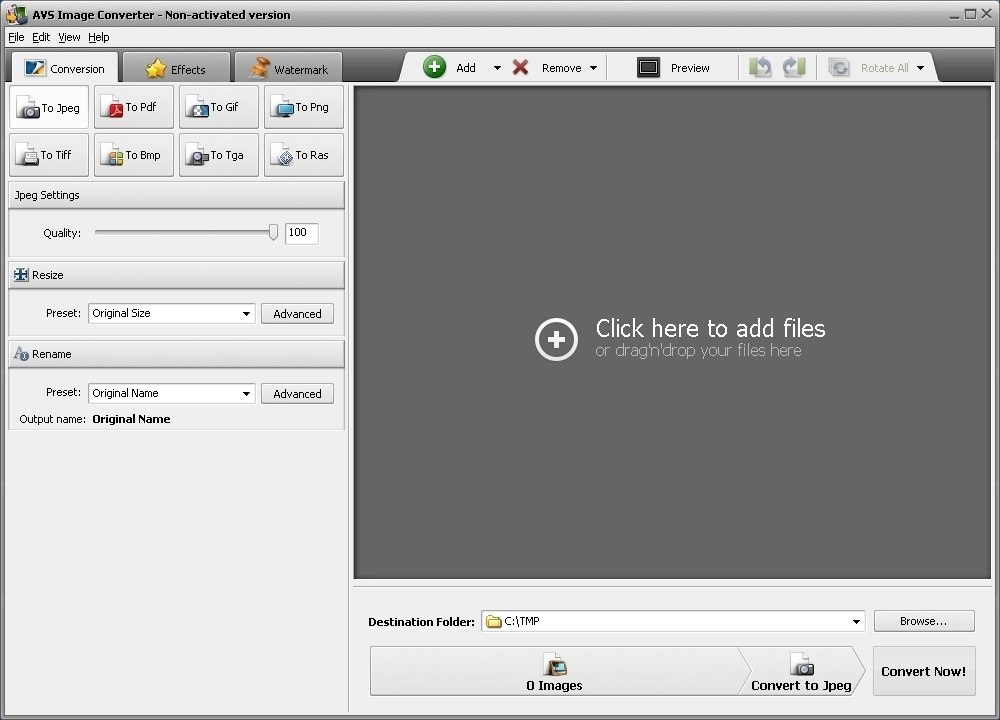1000x720 pixels.
Task: Switch to the Watermark tab
Action: coord(288,67)
